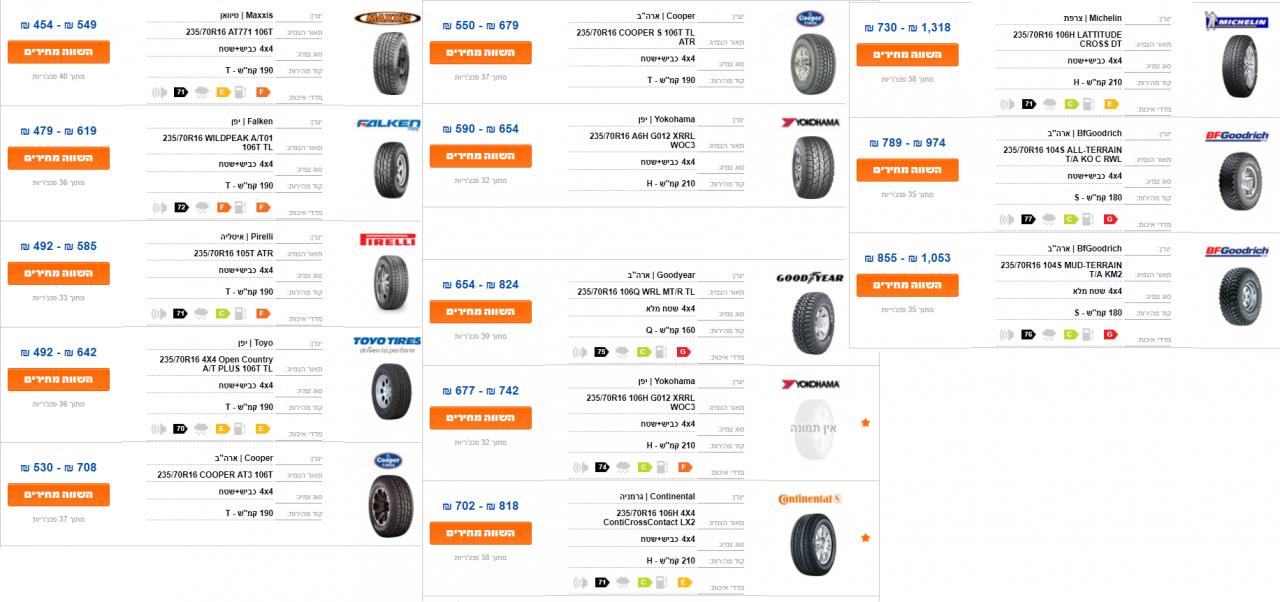
Task: Click the Yokohama 'אין תמונה' placeholder image
Action: (810, 430)
